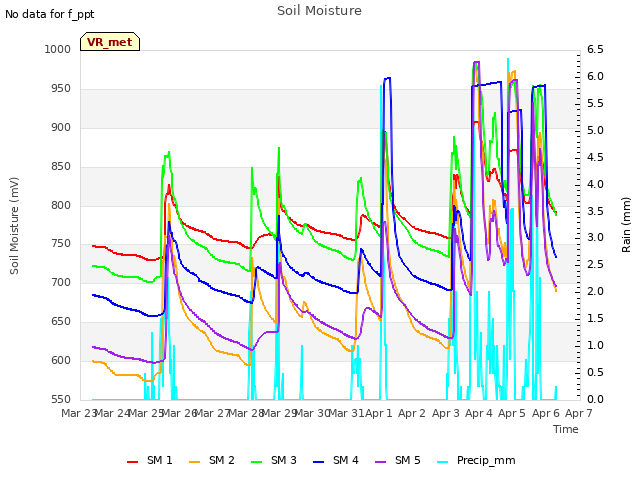Click the 1.0 tick on rain axis
640x480 pixels.
(595, 345)
